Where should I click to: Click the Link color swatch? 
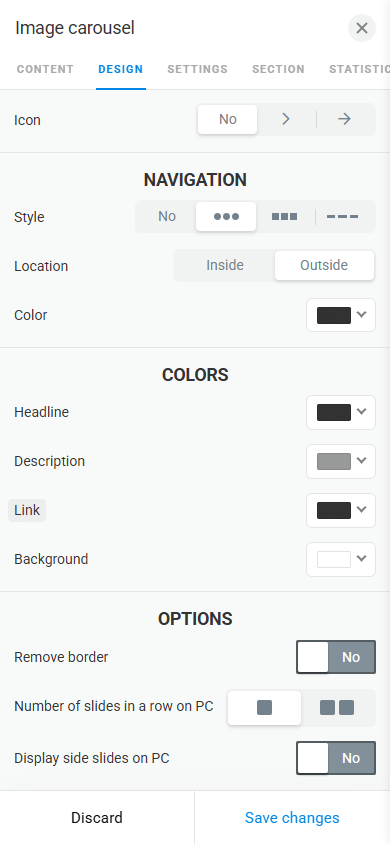click(x=334, y=510)
